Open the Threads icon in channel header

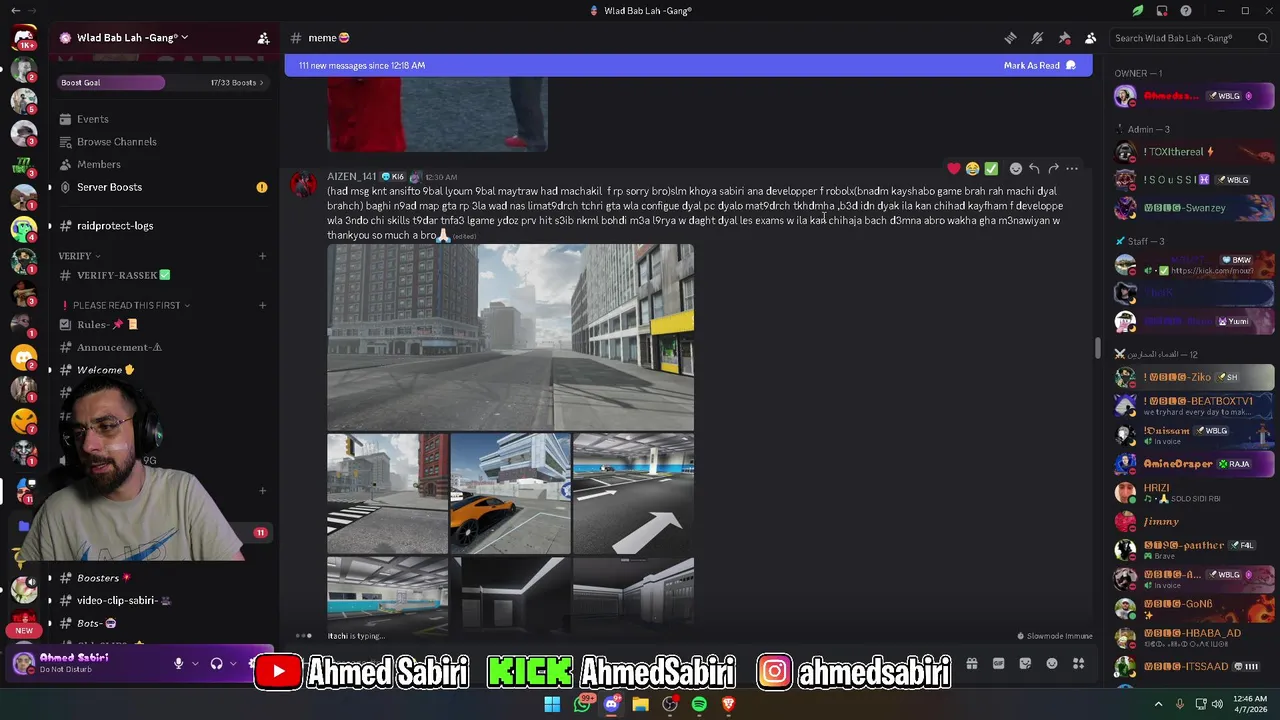click(x=1010, y=38)
